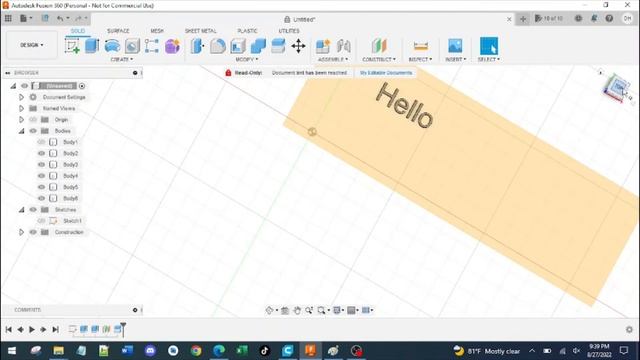The width and height of the screenshot is (640, 360).
Task: Open the CREATE dropdown menu
Action: [x=122, y=59]
